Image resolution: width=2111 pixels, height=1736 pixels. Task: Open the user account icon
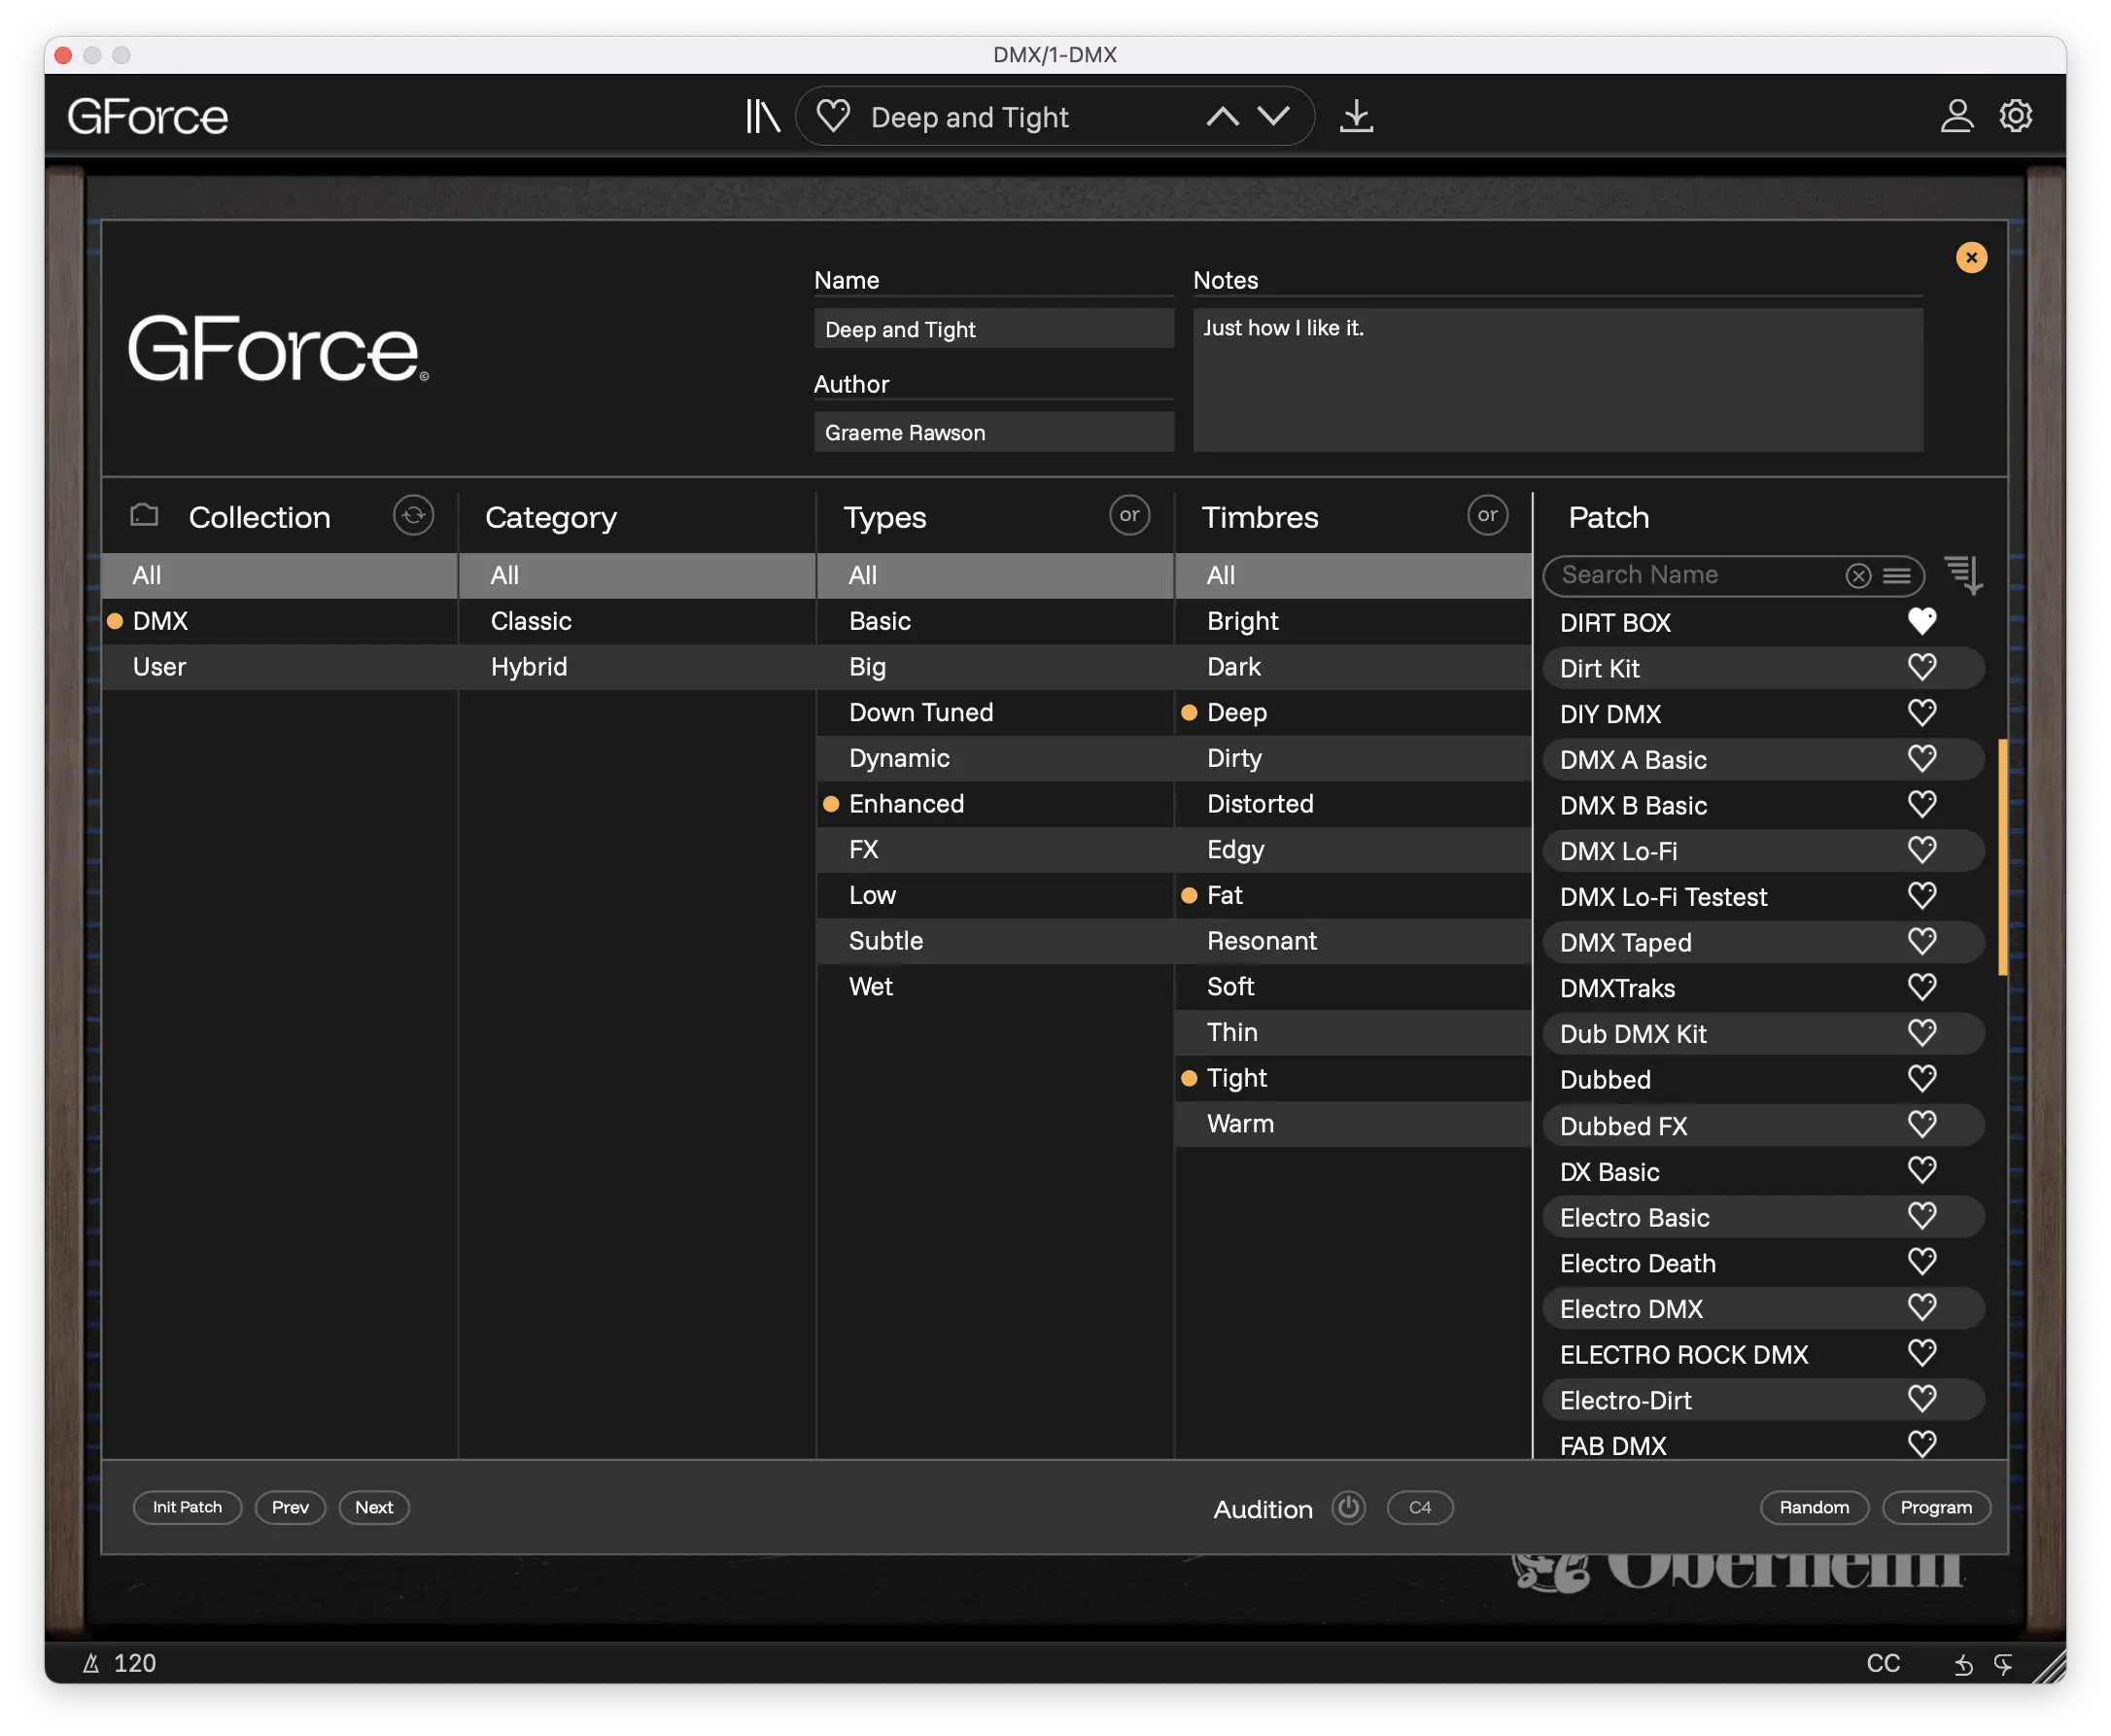point(1957,116)
